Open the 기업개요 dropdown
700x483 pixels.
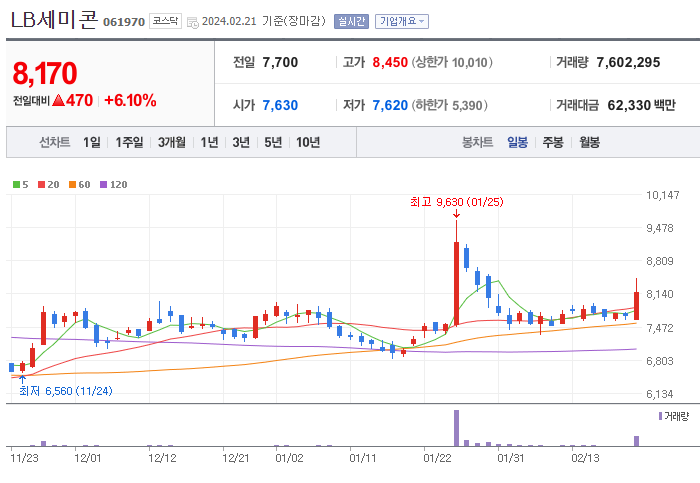click(x=402, y=21)
